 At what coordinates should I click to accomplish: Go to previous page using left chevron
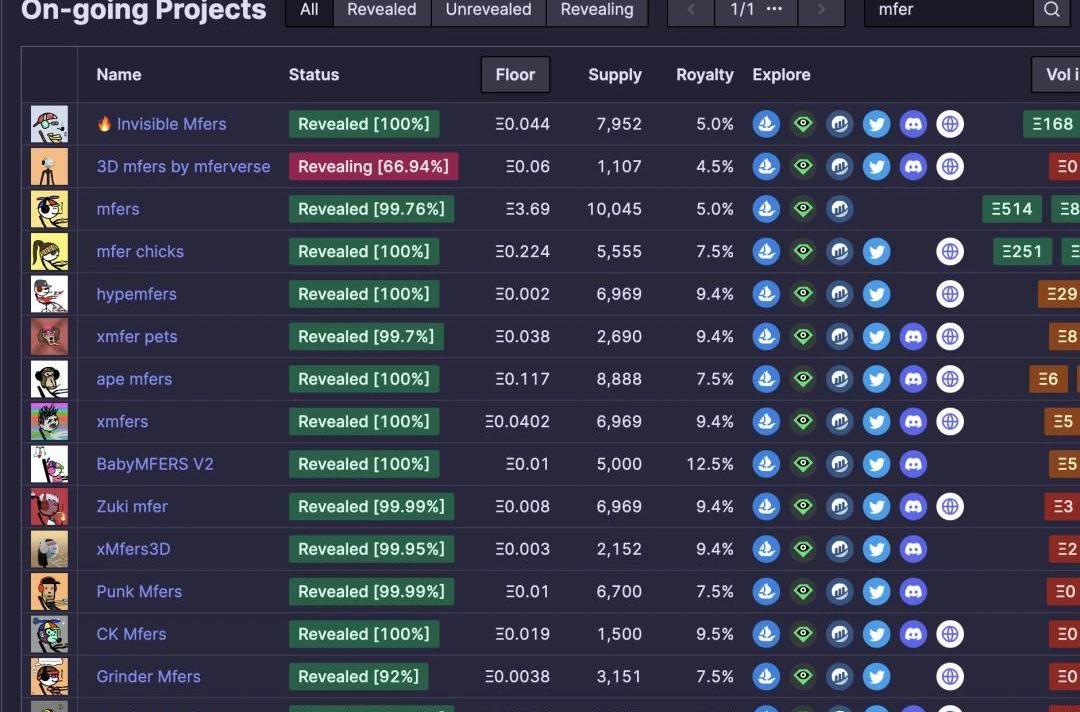click(691, 10)
